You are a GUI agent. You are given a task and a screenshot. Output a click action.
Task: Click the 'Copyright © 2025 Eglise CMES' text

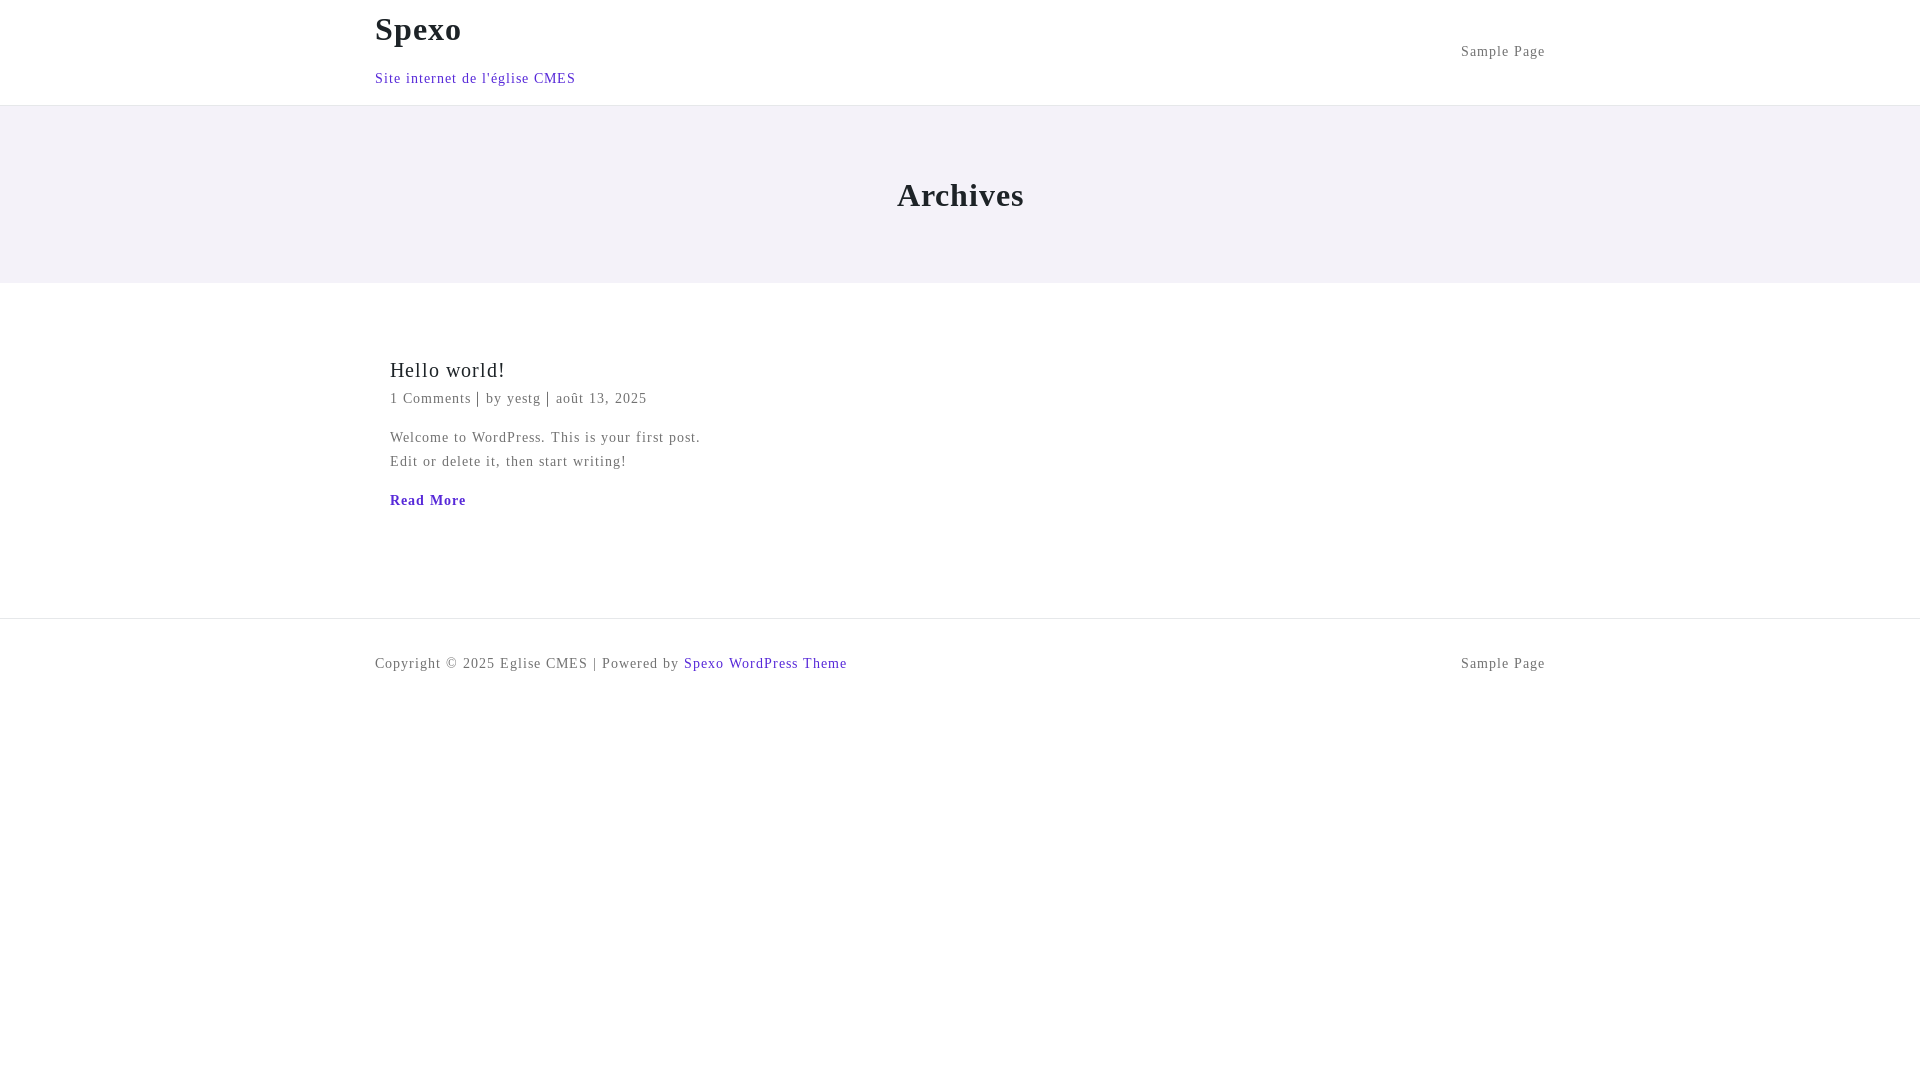tap(481, 664)
